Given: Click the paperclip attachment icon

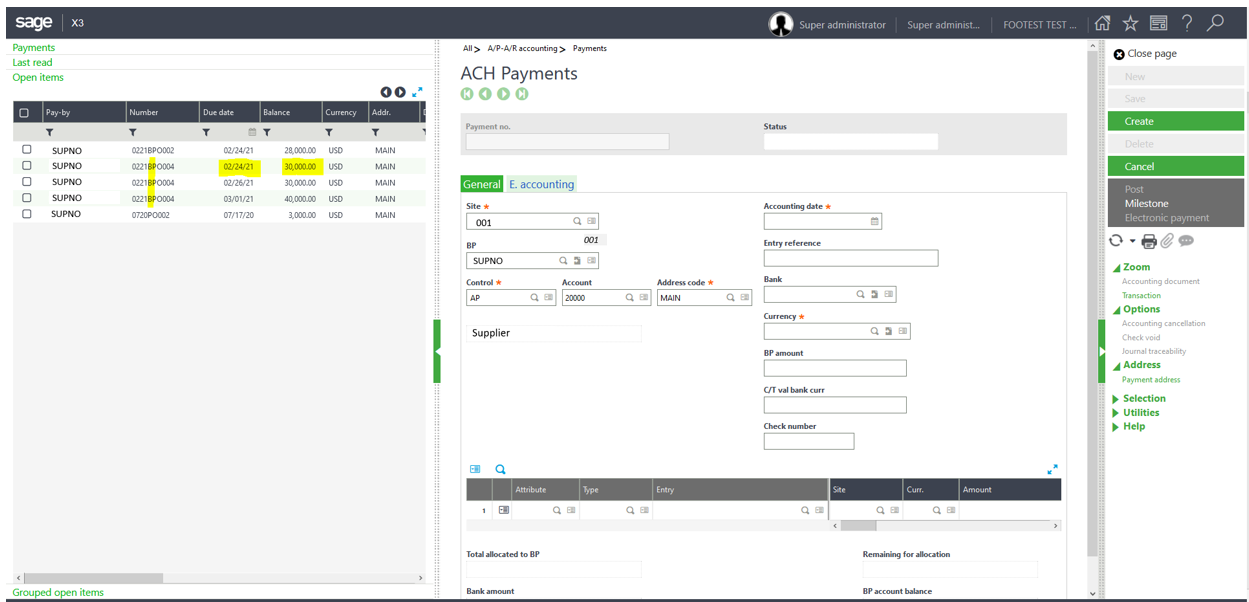Looking at the screenshot, I should [1167, 241].
